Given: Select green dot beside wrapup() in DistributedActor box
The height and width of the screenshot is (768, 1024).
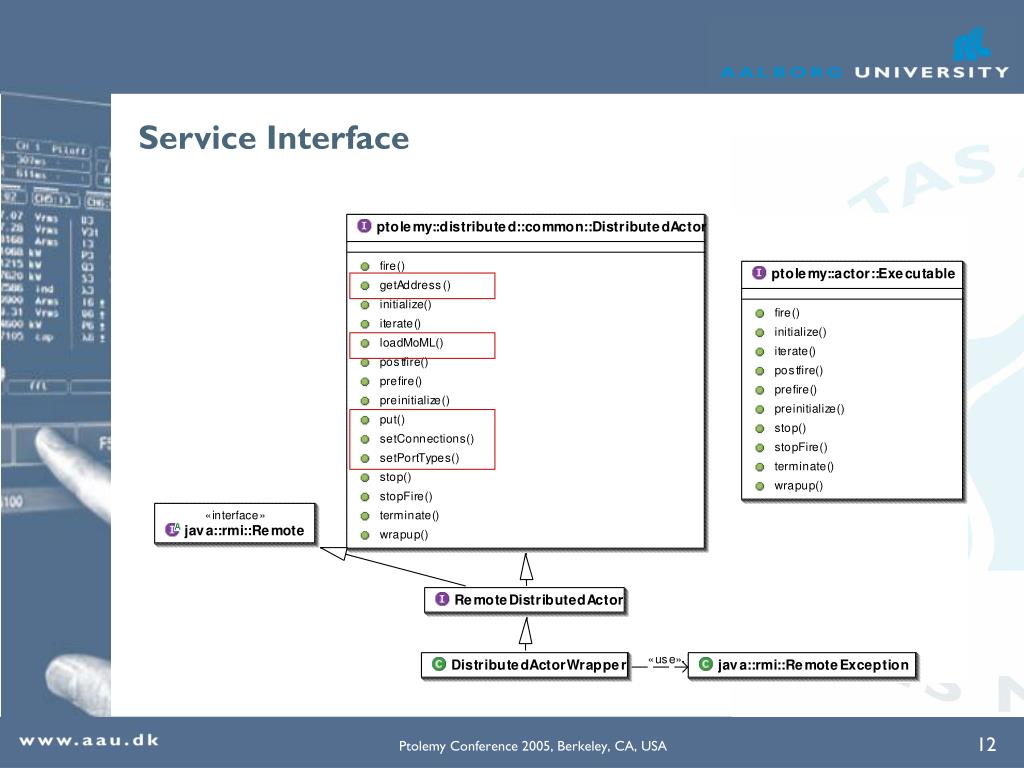Looking at the screenshot, I should pyautogui.click(x=365, y=536).
